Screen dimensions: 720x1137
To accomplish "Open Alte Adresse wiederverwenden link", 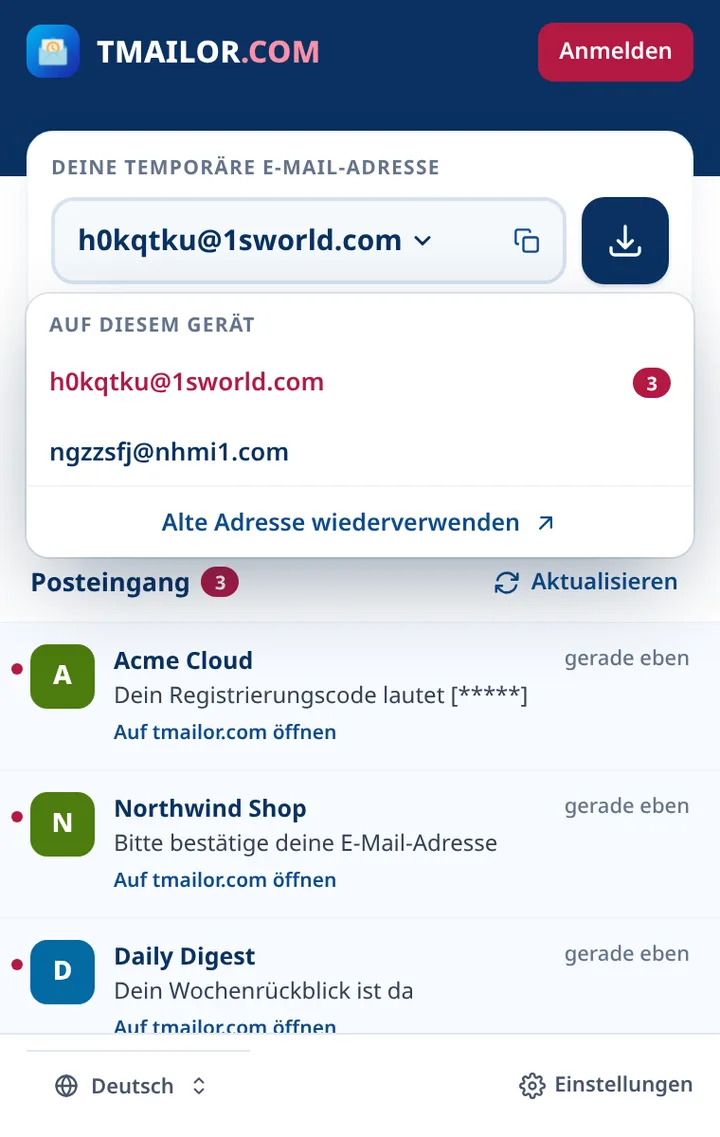I will 357,522.
